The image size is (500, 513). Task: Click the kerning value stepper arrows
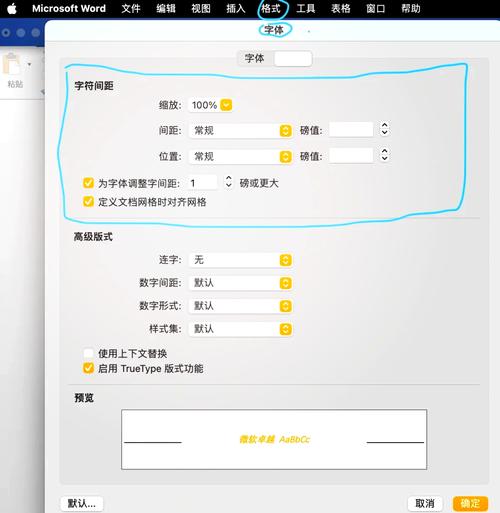click(x=228, y=182)
